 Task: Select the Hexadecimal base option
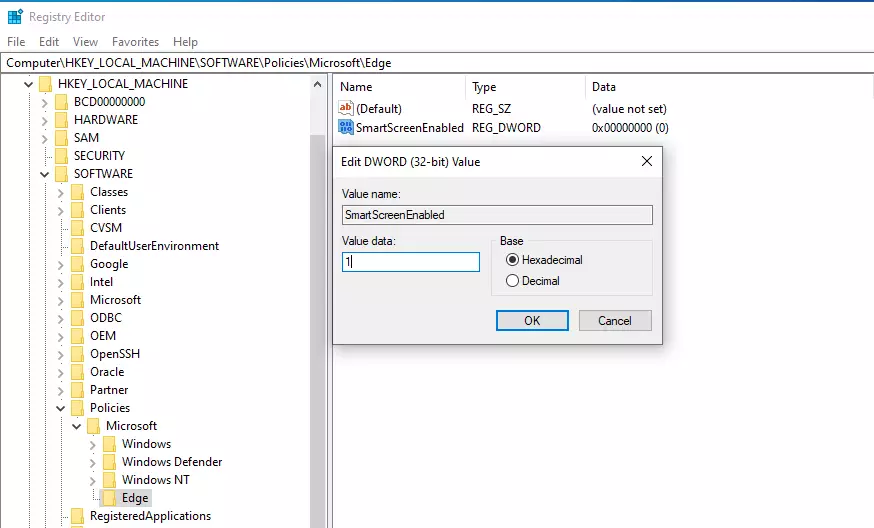(x=512, y=260)
